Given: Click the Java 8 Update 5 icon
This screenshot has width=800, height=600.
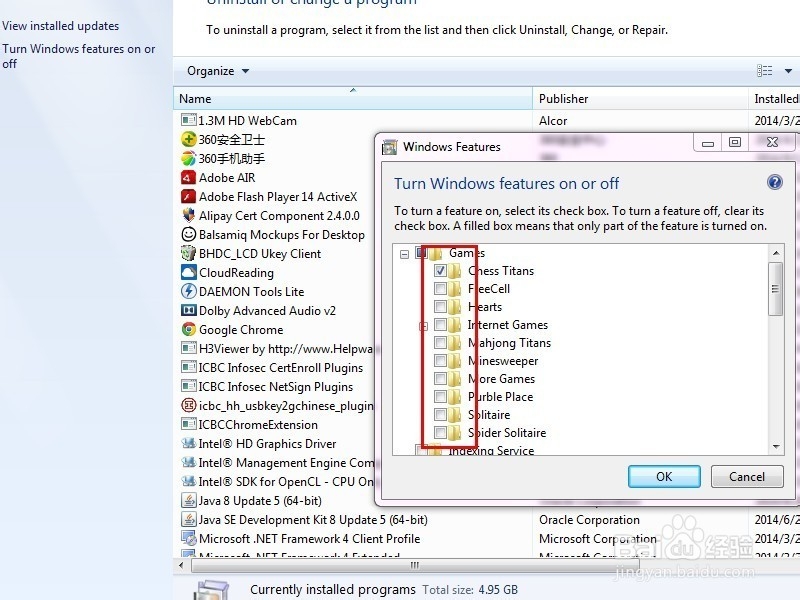Looking at the screenshot, I should [x=189, y=501].
